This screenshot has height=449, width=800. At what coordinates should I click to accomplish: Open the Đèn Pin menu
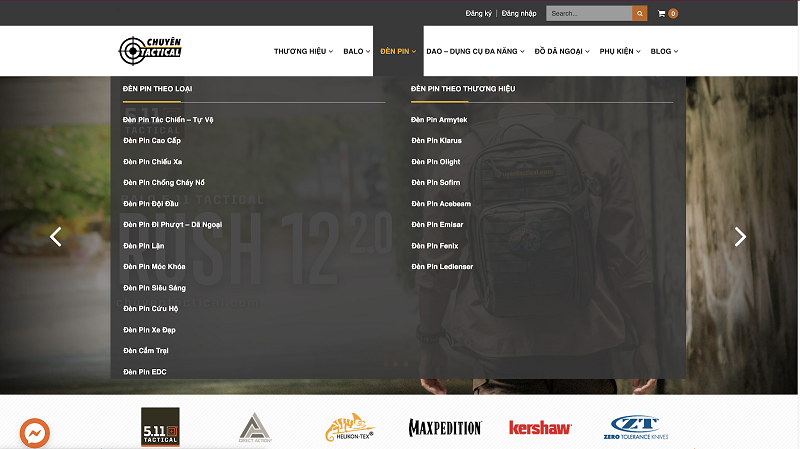(x=398, y=51)
